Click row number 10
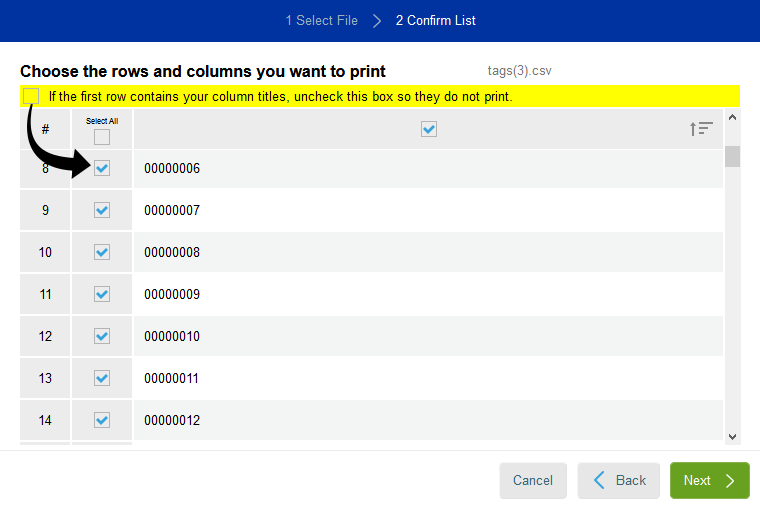760x507 pixels. click(x=45, y=252)
